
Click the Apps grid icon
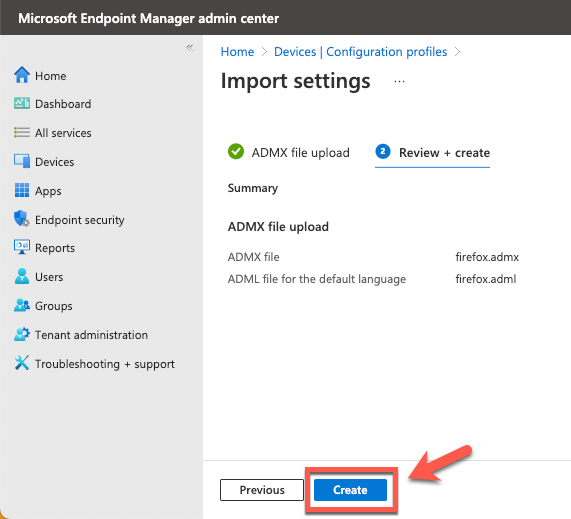[x=22, y=190]
